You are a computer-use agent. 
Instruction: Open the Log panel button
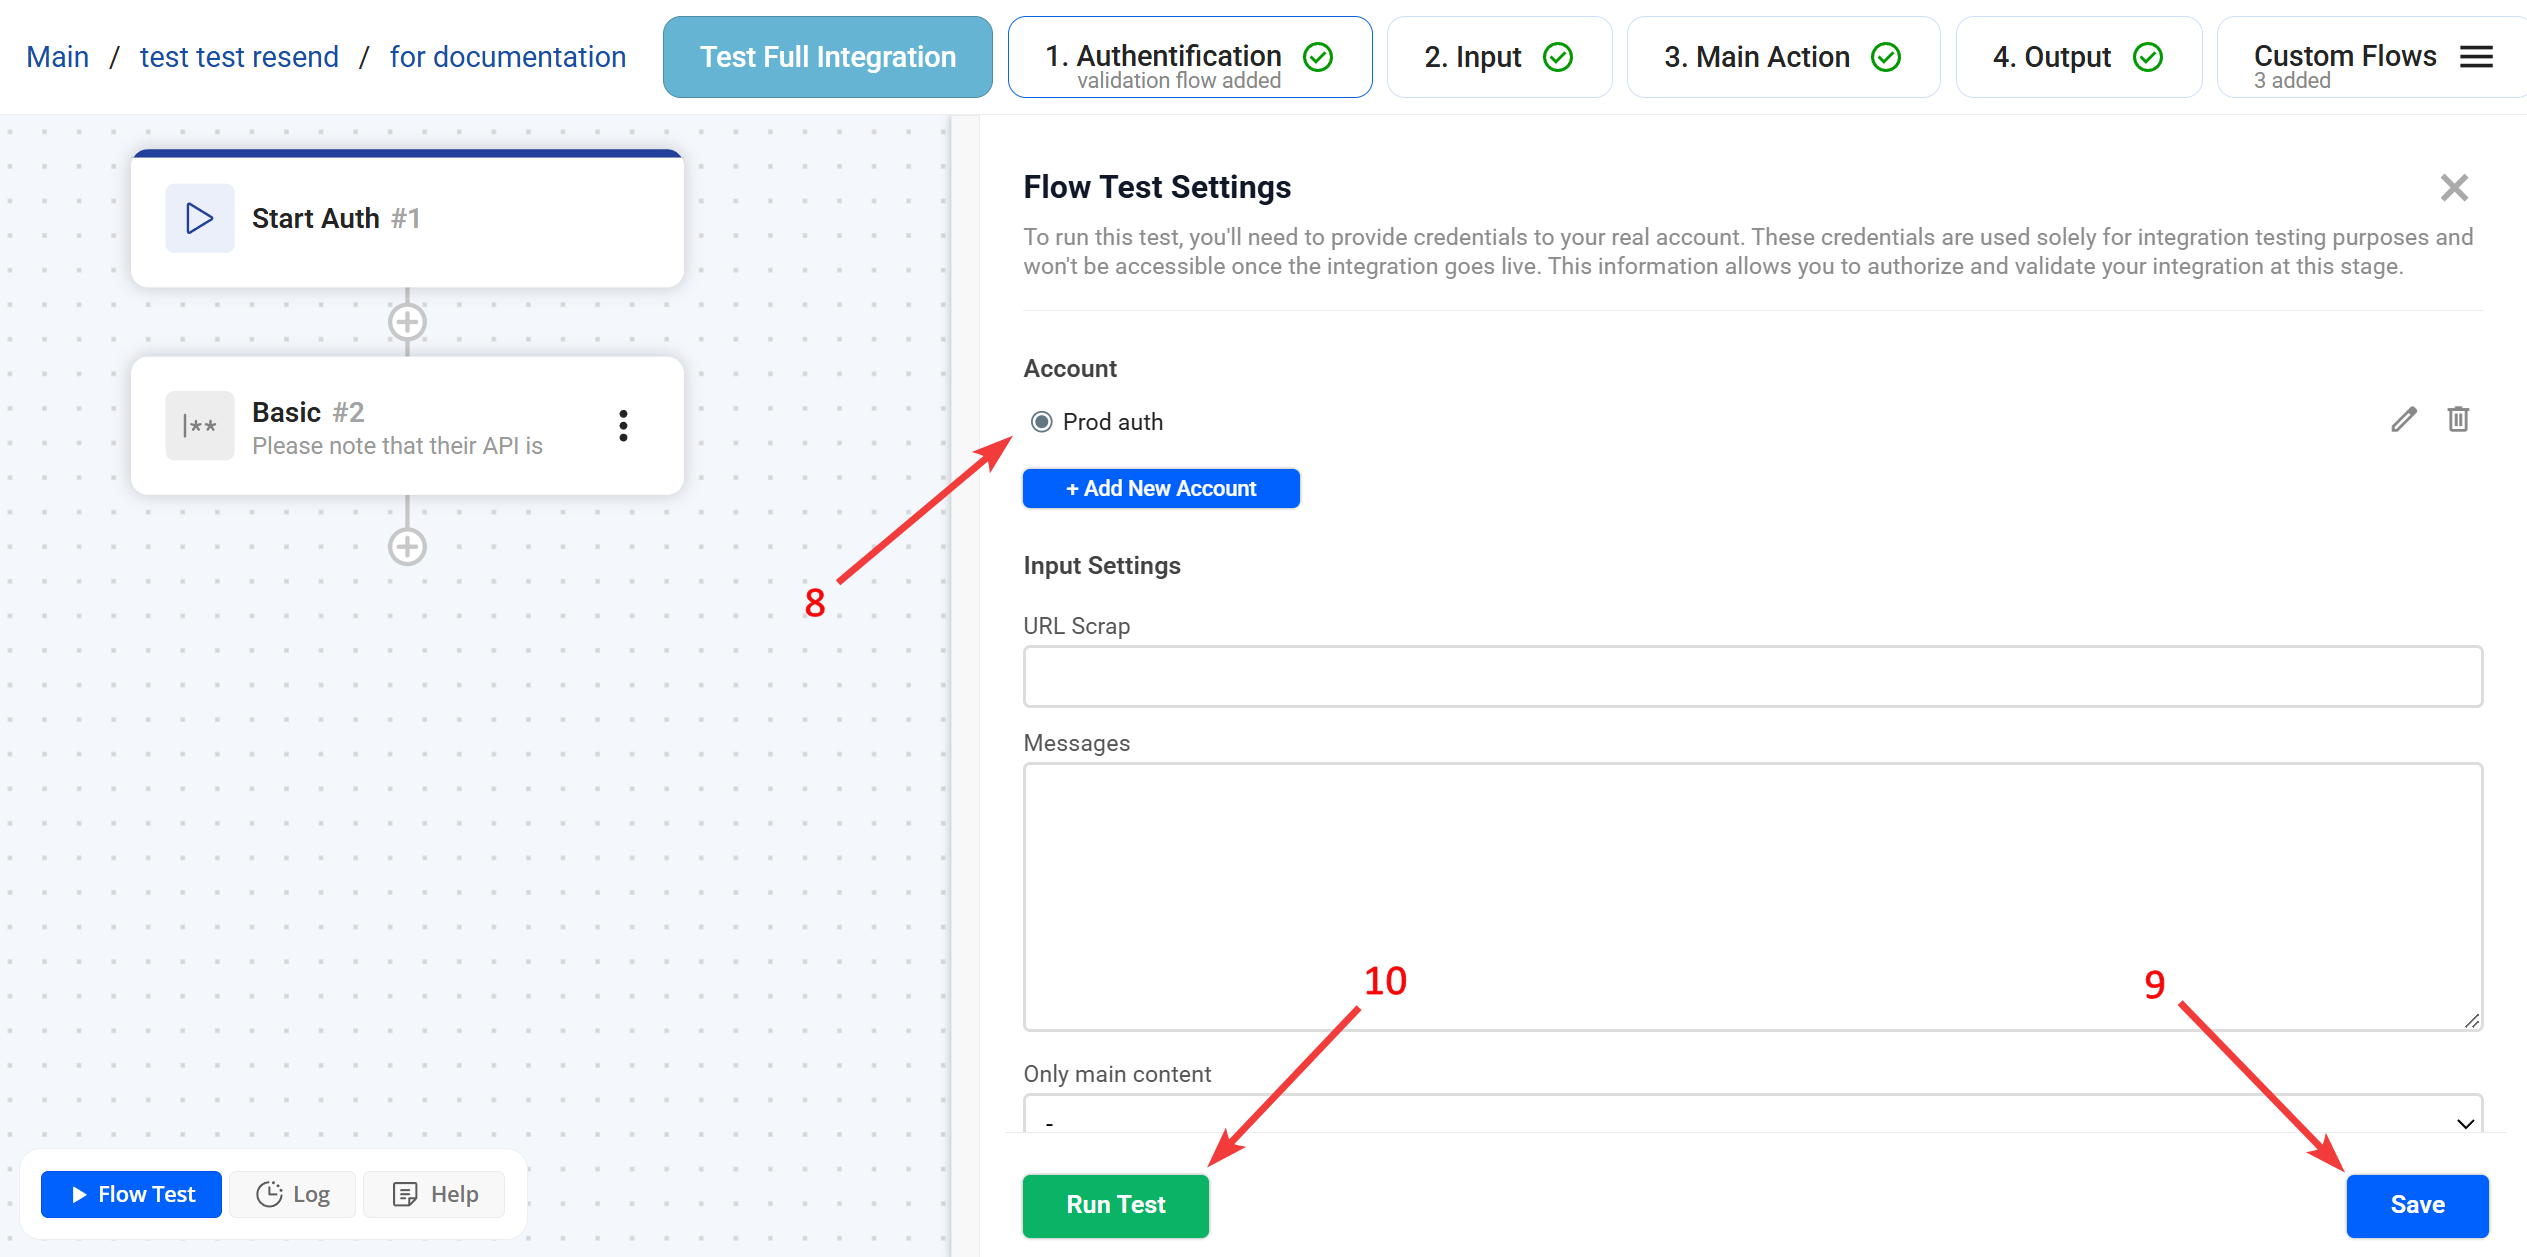[x=293, y=1194]
